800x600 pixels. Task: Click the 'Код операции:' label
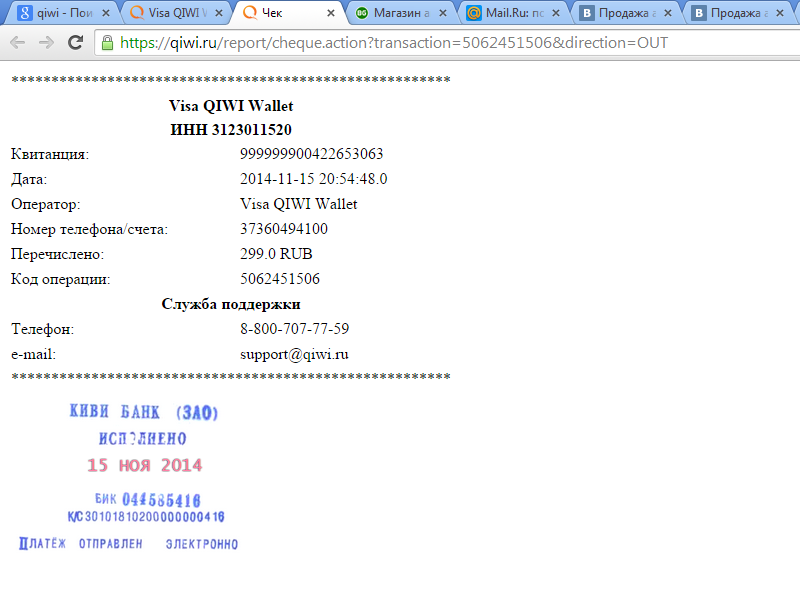coord(61,280)
